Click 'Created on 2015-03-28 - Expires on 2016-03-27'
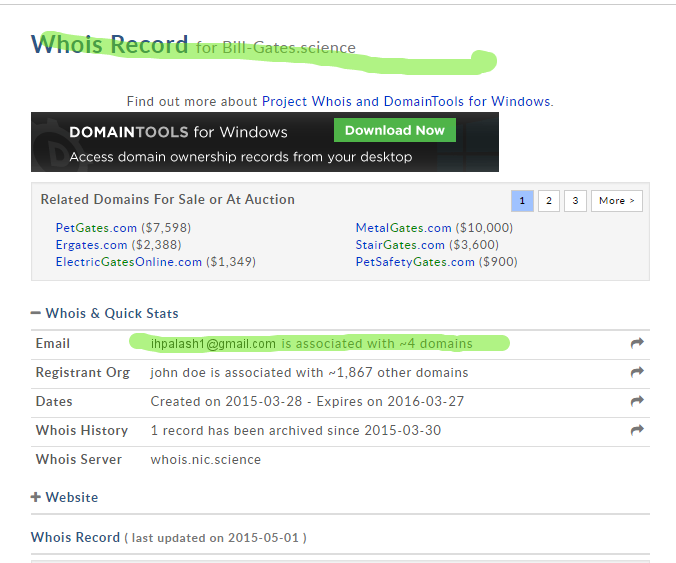Screen dimensions: 676x563 click(307, 401)
